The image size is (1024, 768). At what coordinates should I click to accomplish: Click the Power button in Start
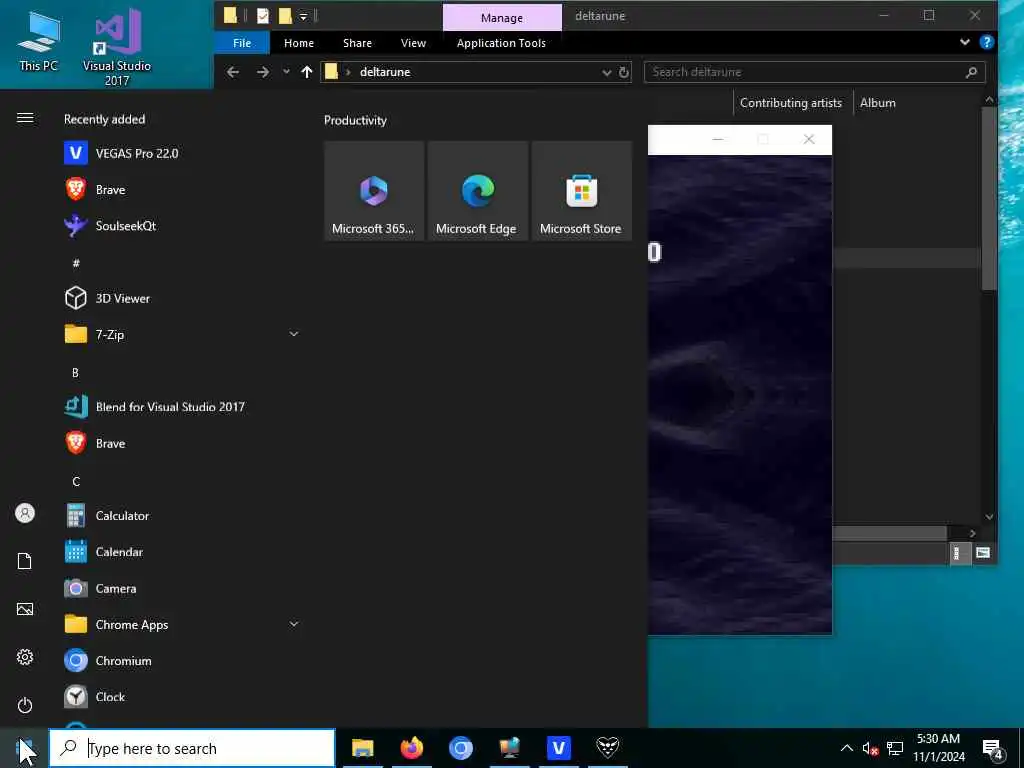(x=25, y=705)
